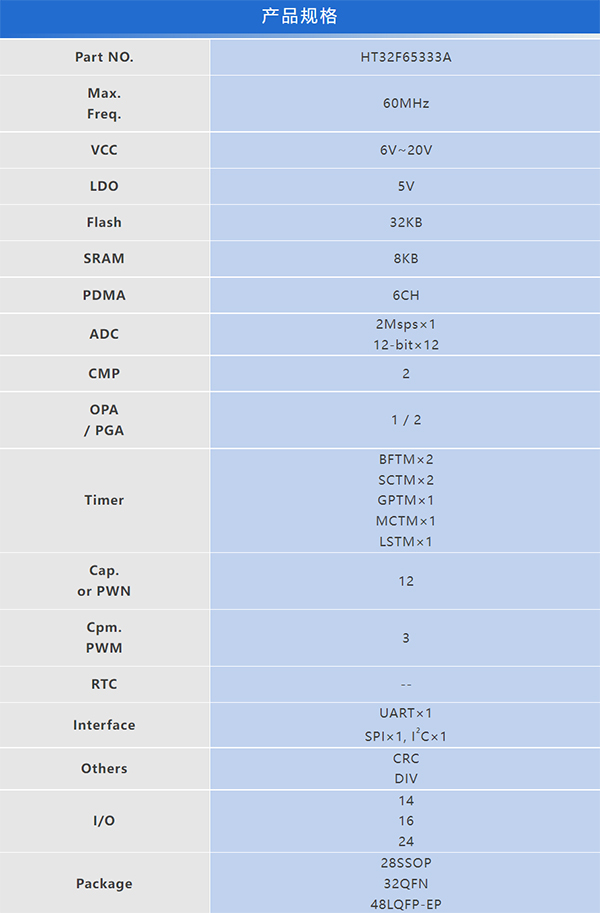The image size is (600, 913).
Task: Click the 32QFN package entry
Action: pyautogui.click(x=405, y=883)
